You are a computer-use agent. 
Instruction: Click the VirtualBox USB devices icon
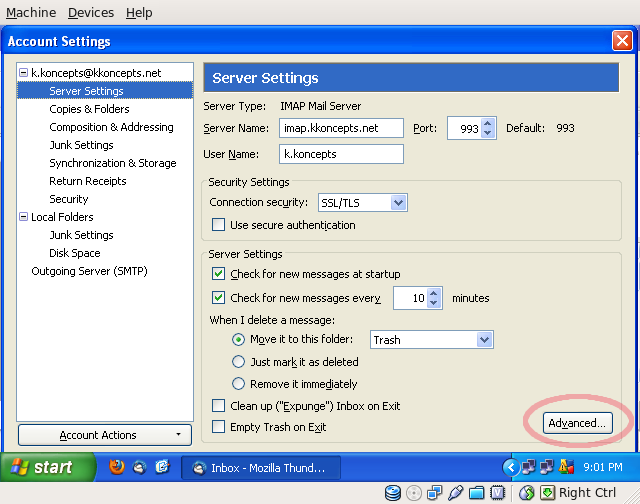(456, 493)
